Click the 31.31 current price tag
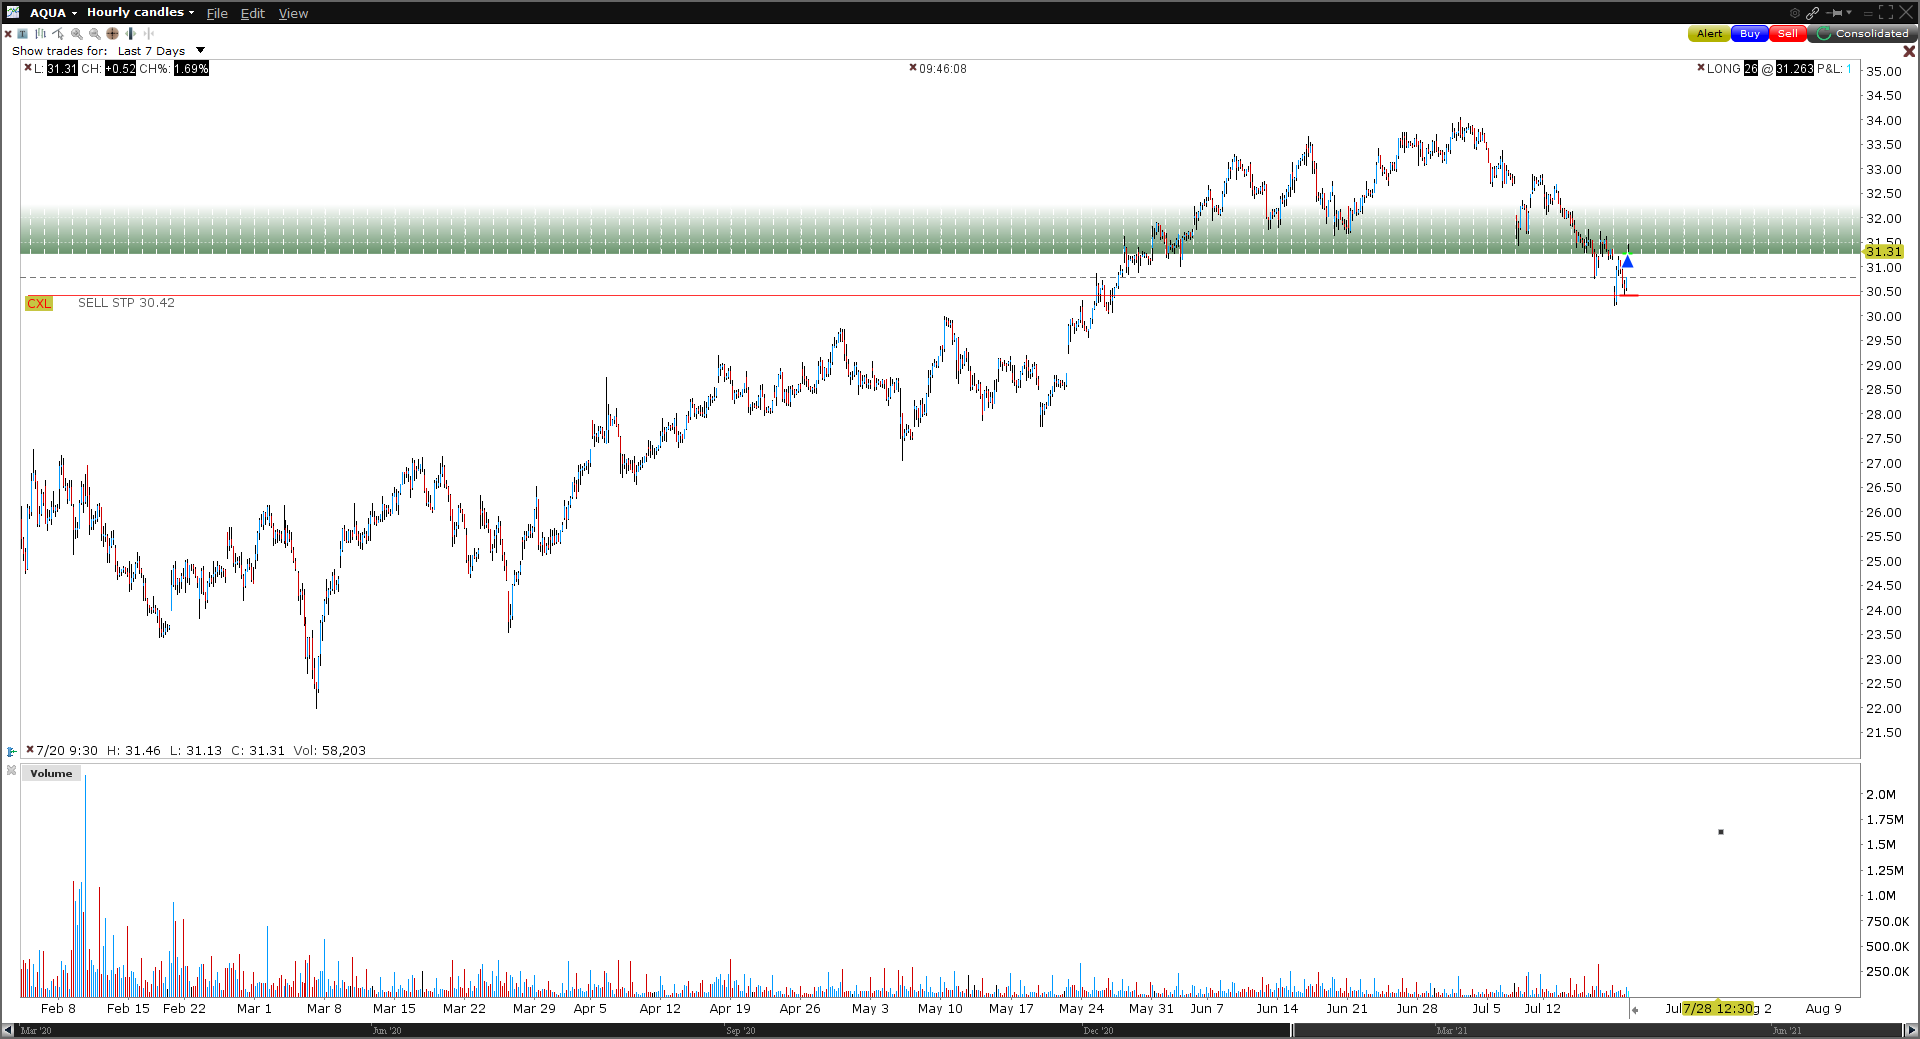 [1883, 251]
